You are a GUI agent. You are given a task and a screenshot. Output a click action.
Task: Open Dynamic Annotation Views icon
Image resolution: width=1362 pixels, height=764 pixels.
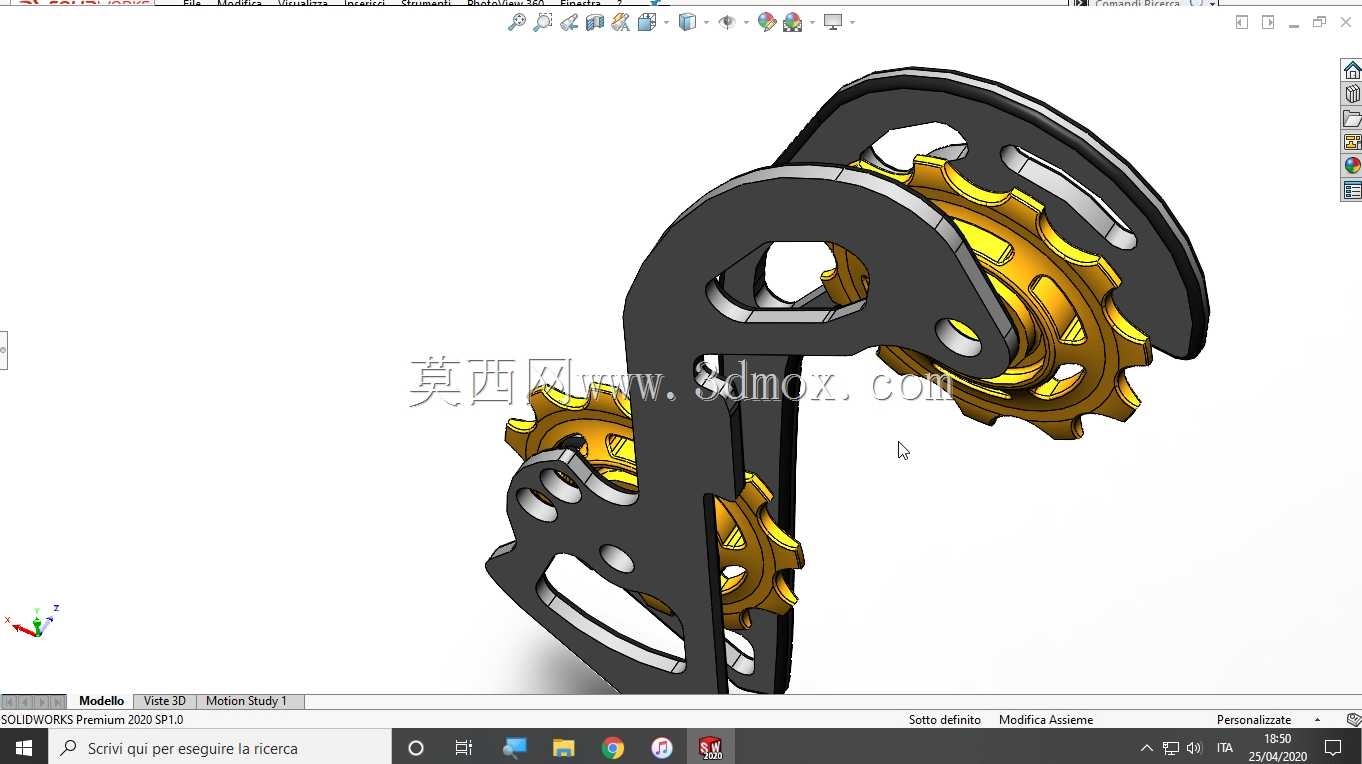coord(621,22)
